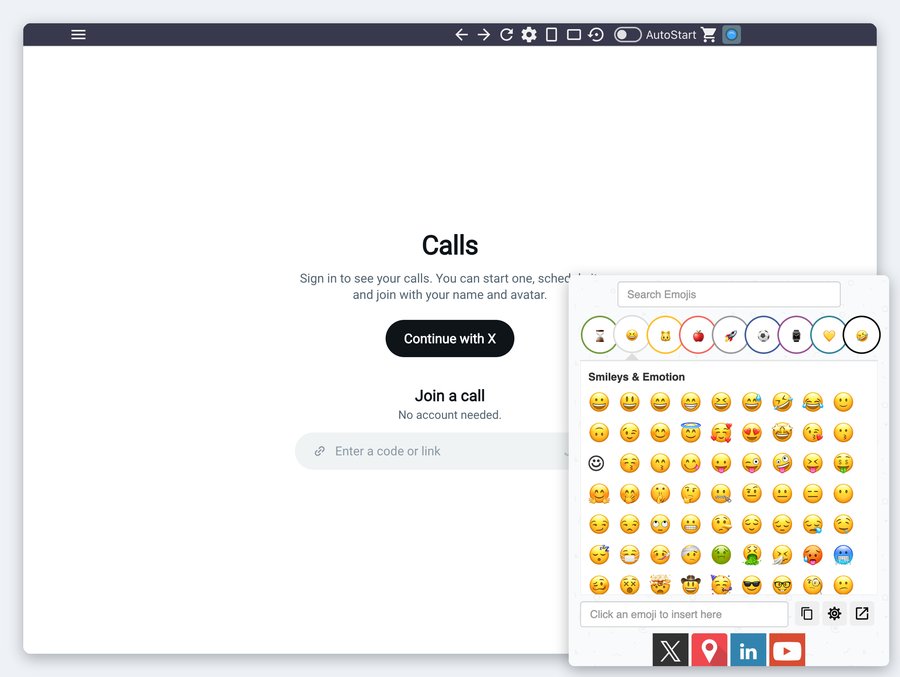Insert the heart eyes emoji
This screenshot has width=900, height=677.
click(x=751, y=432)
